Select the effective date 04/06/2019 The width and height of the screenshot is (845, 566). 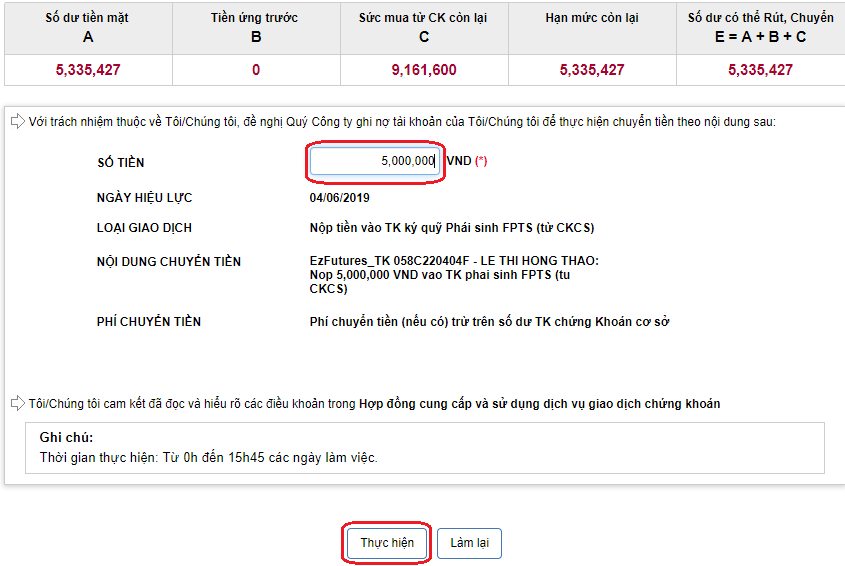(340, 198)
